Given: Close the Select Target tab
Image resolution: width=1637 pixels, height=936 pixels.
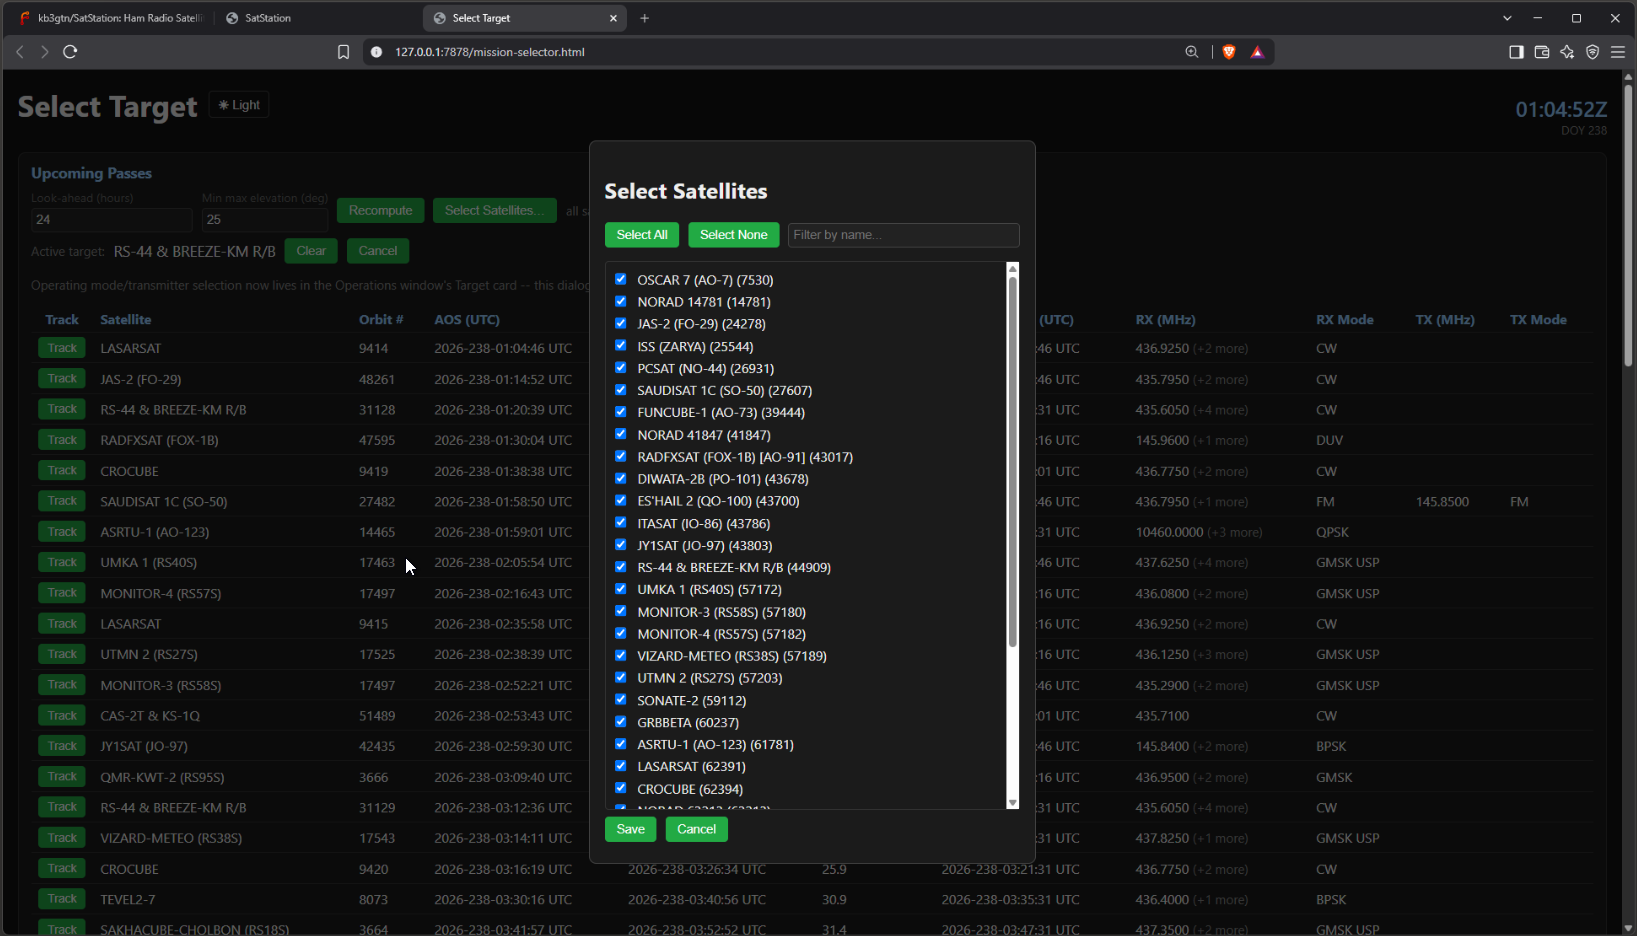Looking at the screenshot, I should point(613,18).
